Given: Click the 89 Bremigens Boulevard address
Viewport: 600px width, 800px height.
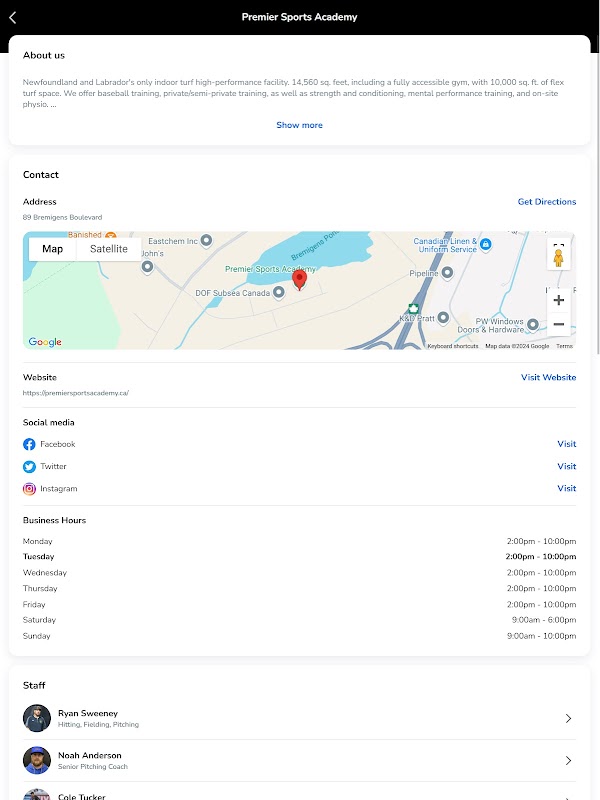Looking at the screenshot, I should pyautogui.click(x=62, y=217).
